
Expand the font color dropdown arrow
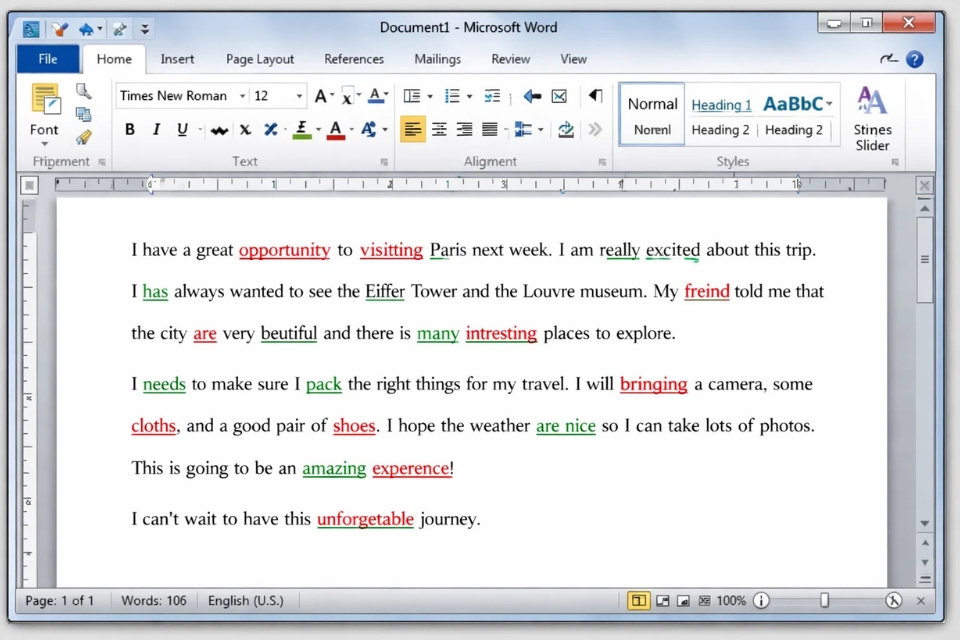[x=351, y=130]
